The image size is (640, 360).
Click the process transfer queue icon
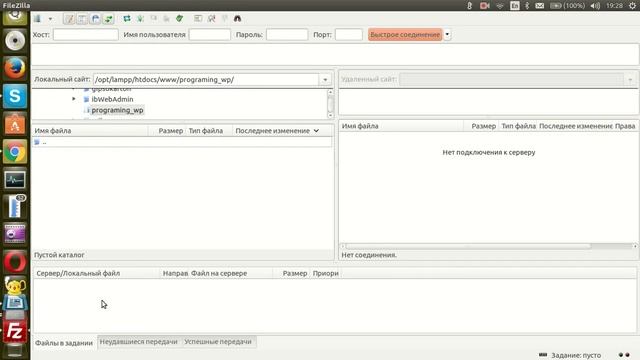(x=140, y=19)
